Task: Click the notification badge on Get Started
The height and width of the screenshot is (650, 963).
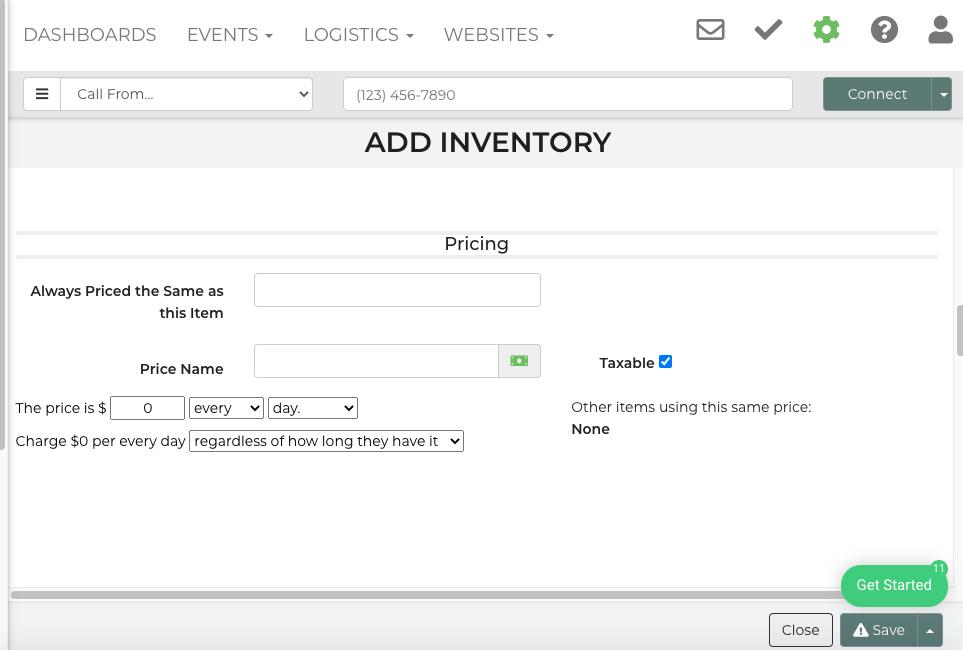Action: tap(938, 568)
